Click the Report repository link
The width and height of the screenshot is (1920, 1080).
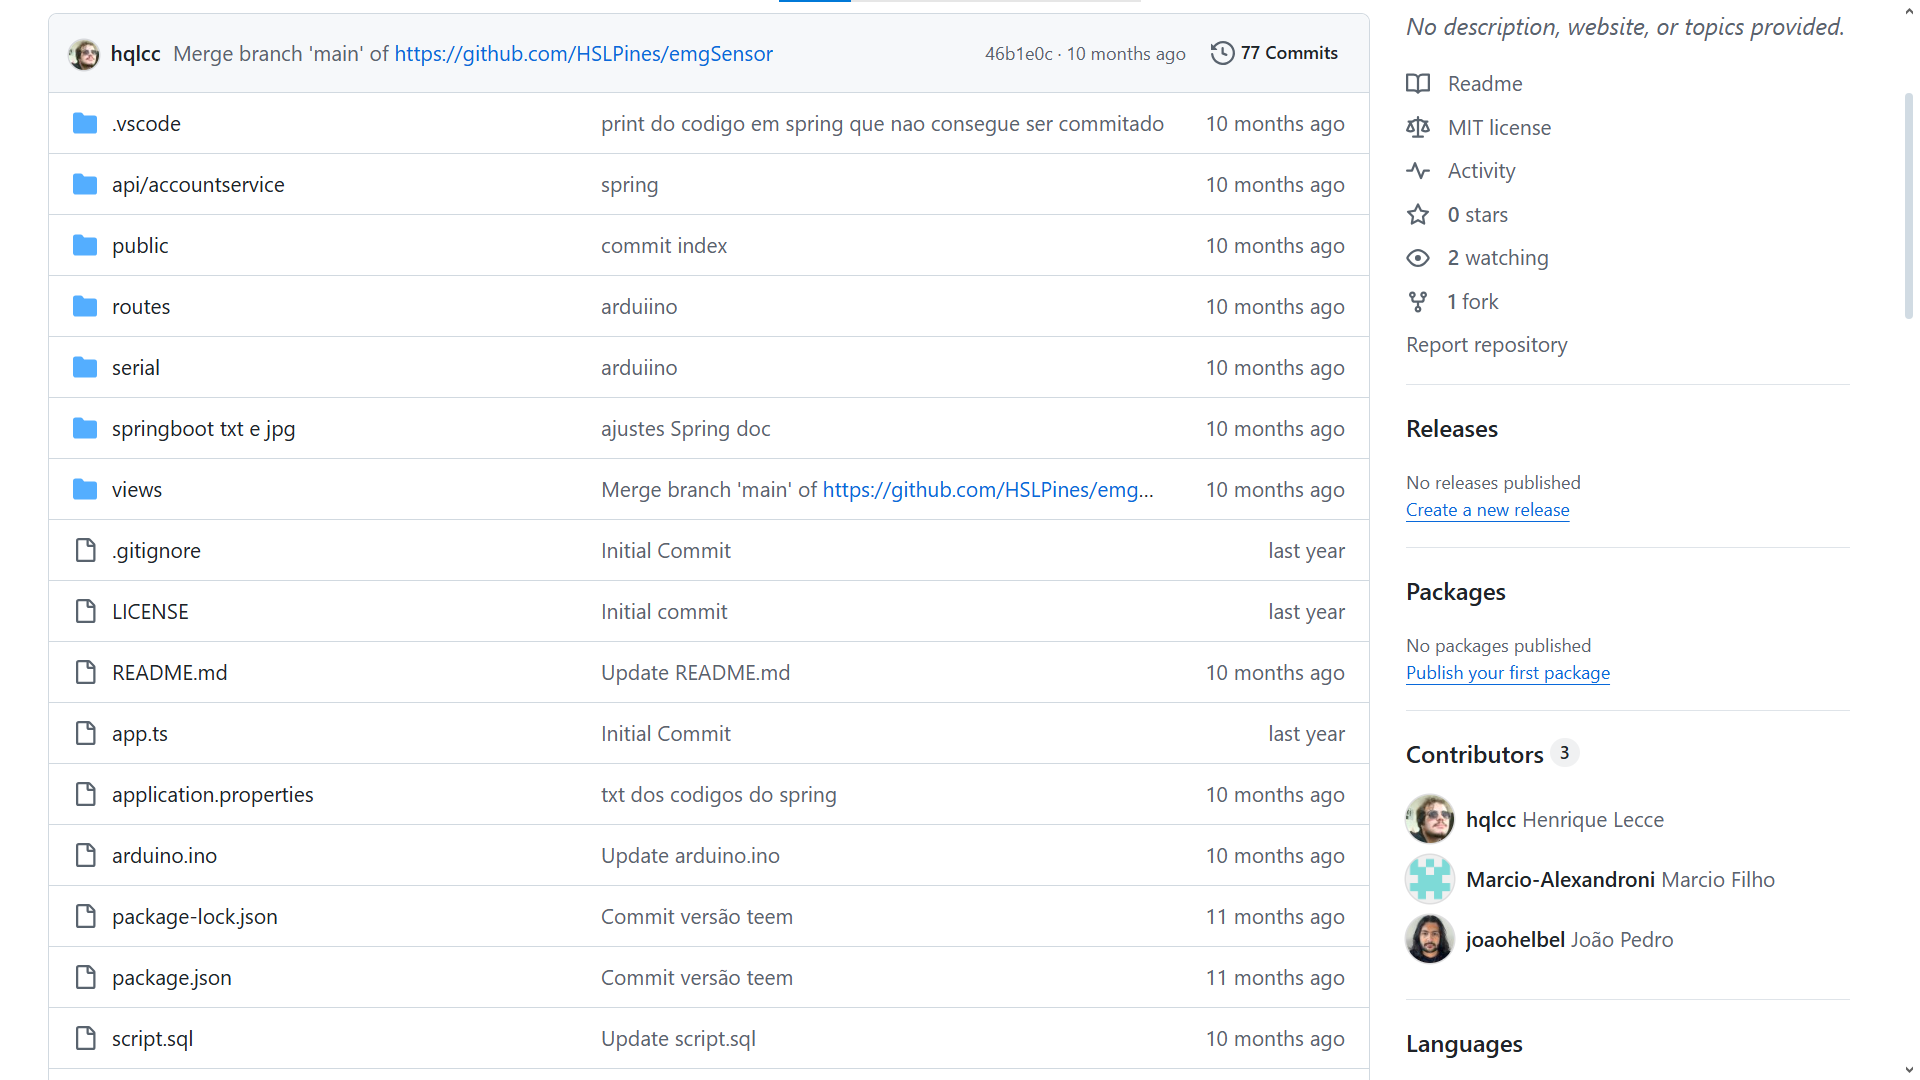1486,345
